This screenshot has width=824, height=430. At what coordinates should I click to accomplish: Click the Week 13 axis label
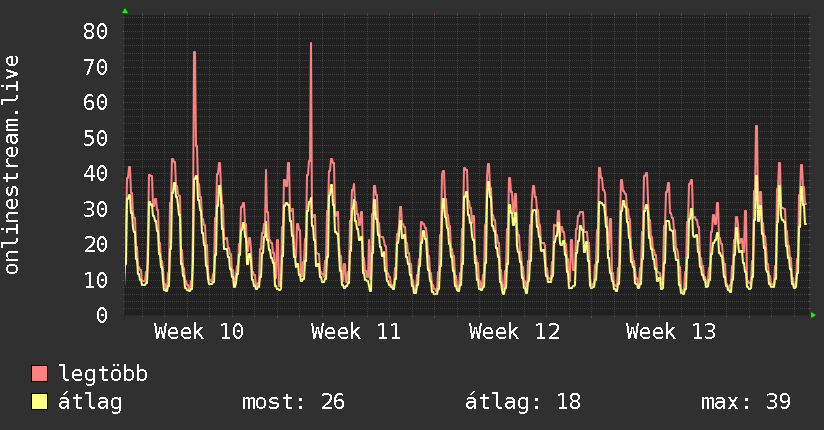point(671,332)
